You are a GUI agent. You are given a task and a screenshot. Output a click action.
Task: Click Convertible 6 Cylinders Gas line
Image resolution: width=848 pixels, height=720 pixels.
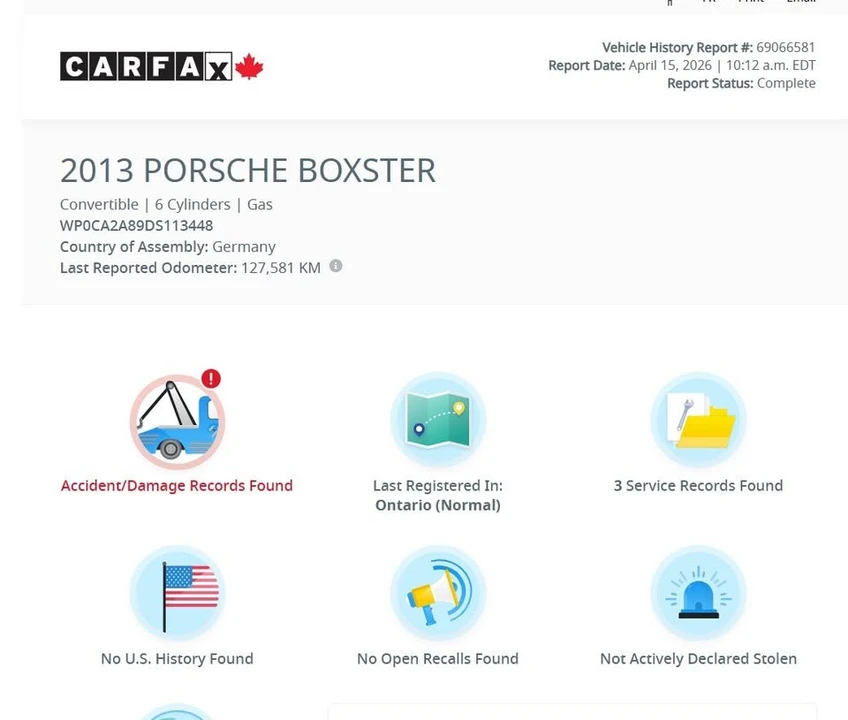(166, 204)
